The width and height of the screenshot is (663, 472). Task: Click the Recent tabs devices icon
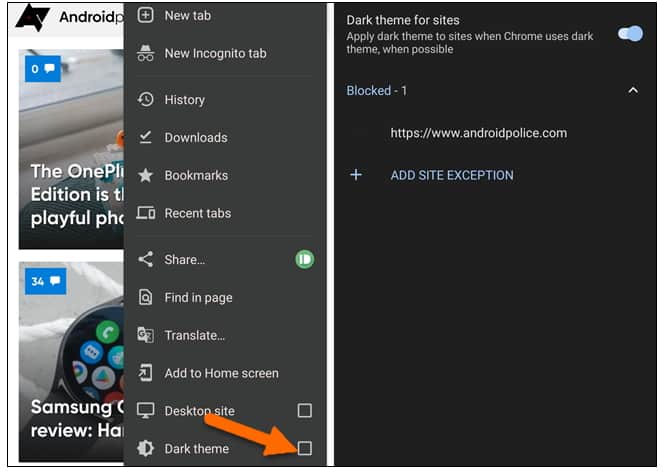coord(145,213)
